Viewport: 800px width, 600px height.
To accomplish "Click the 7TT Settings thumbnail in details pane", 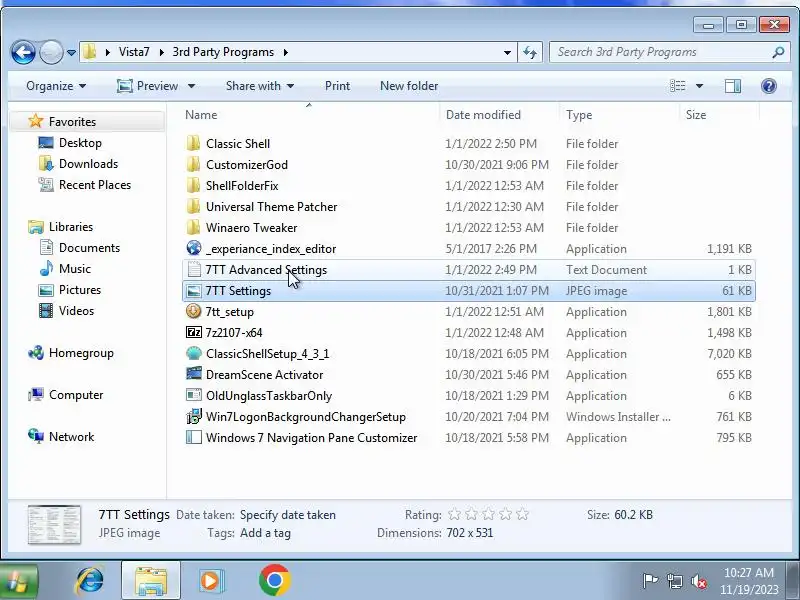I will [x=54, y=524].
